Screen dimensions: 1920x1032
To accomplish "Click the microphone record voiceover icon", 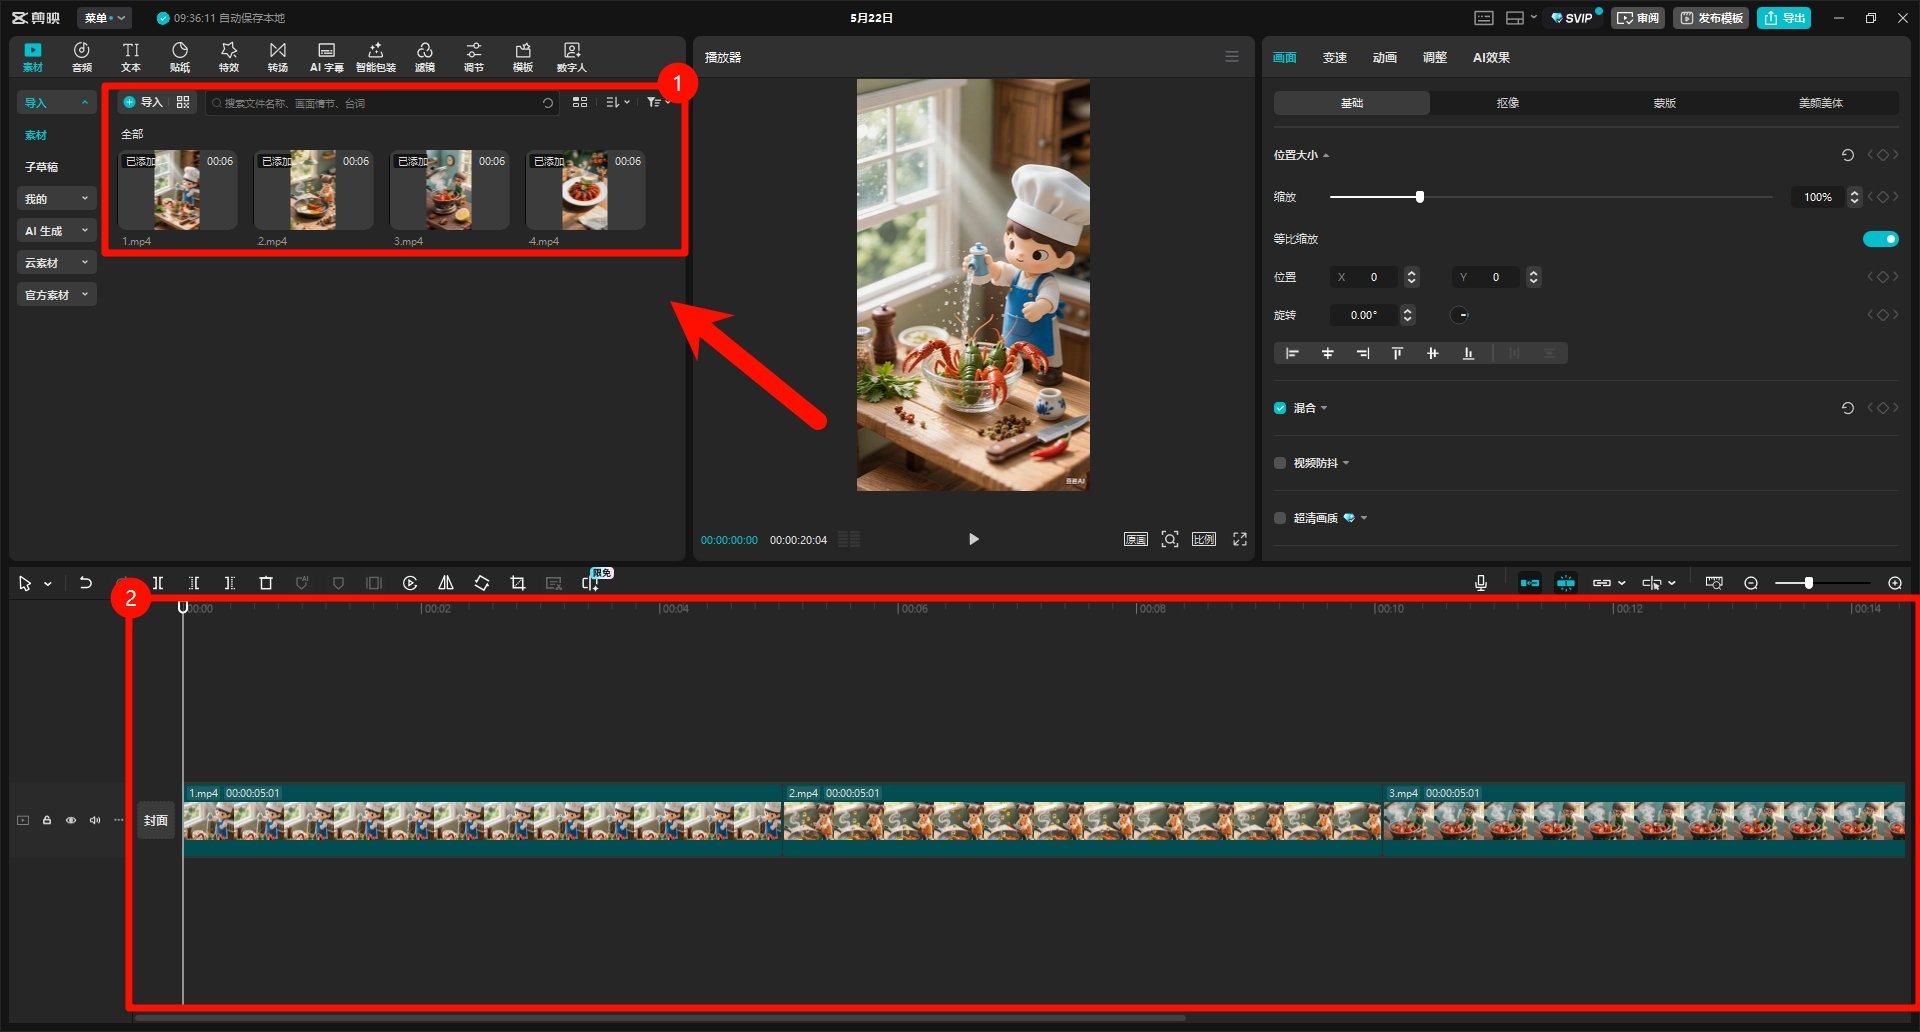I will pyautogui.click(x=1481, y=583).
